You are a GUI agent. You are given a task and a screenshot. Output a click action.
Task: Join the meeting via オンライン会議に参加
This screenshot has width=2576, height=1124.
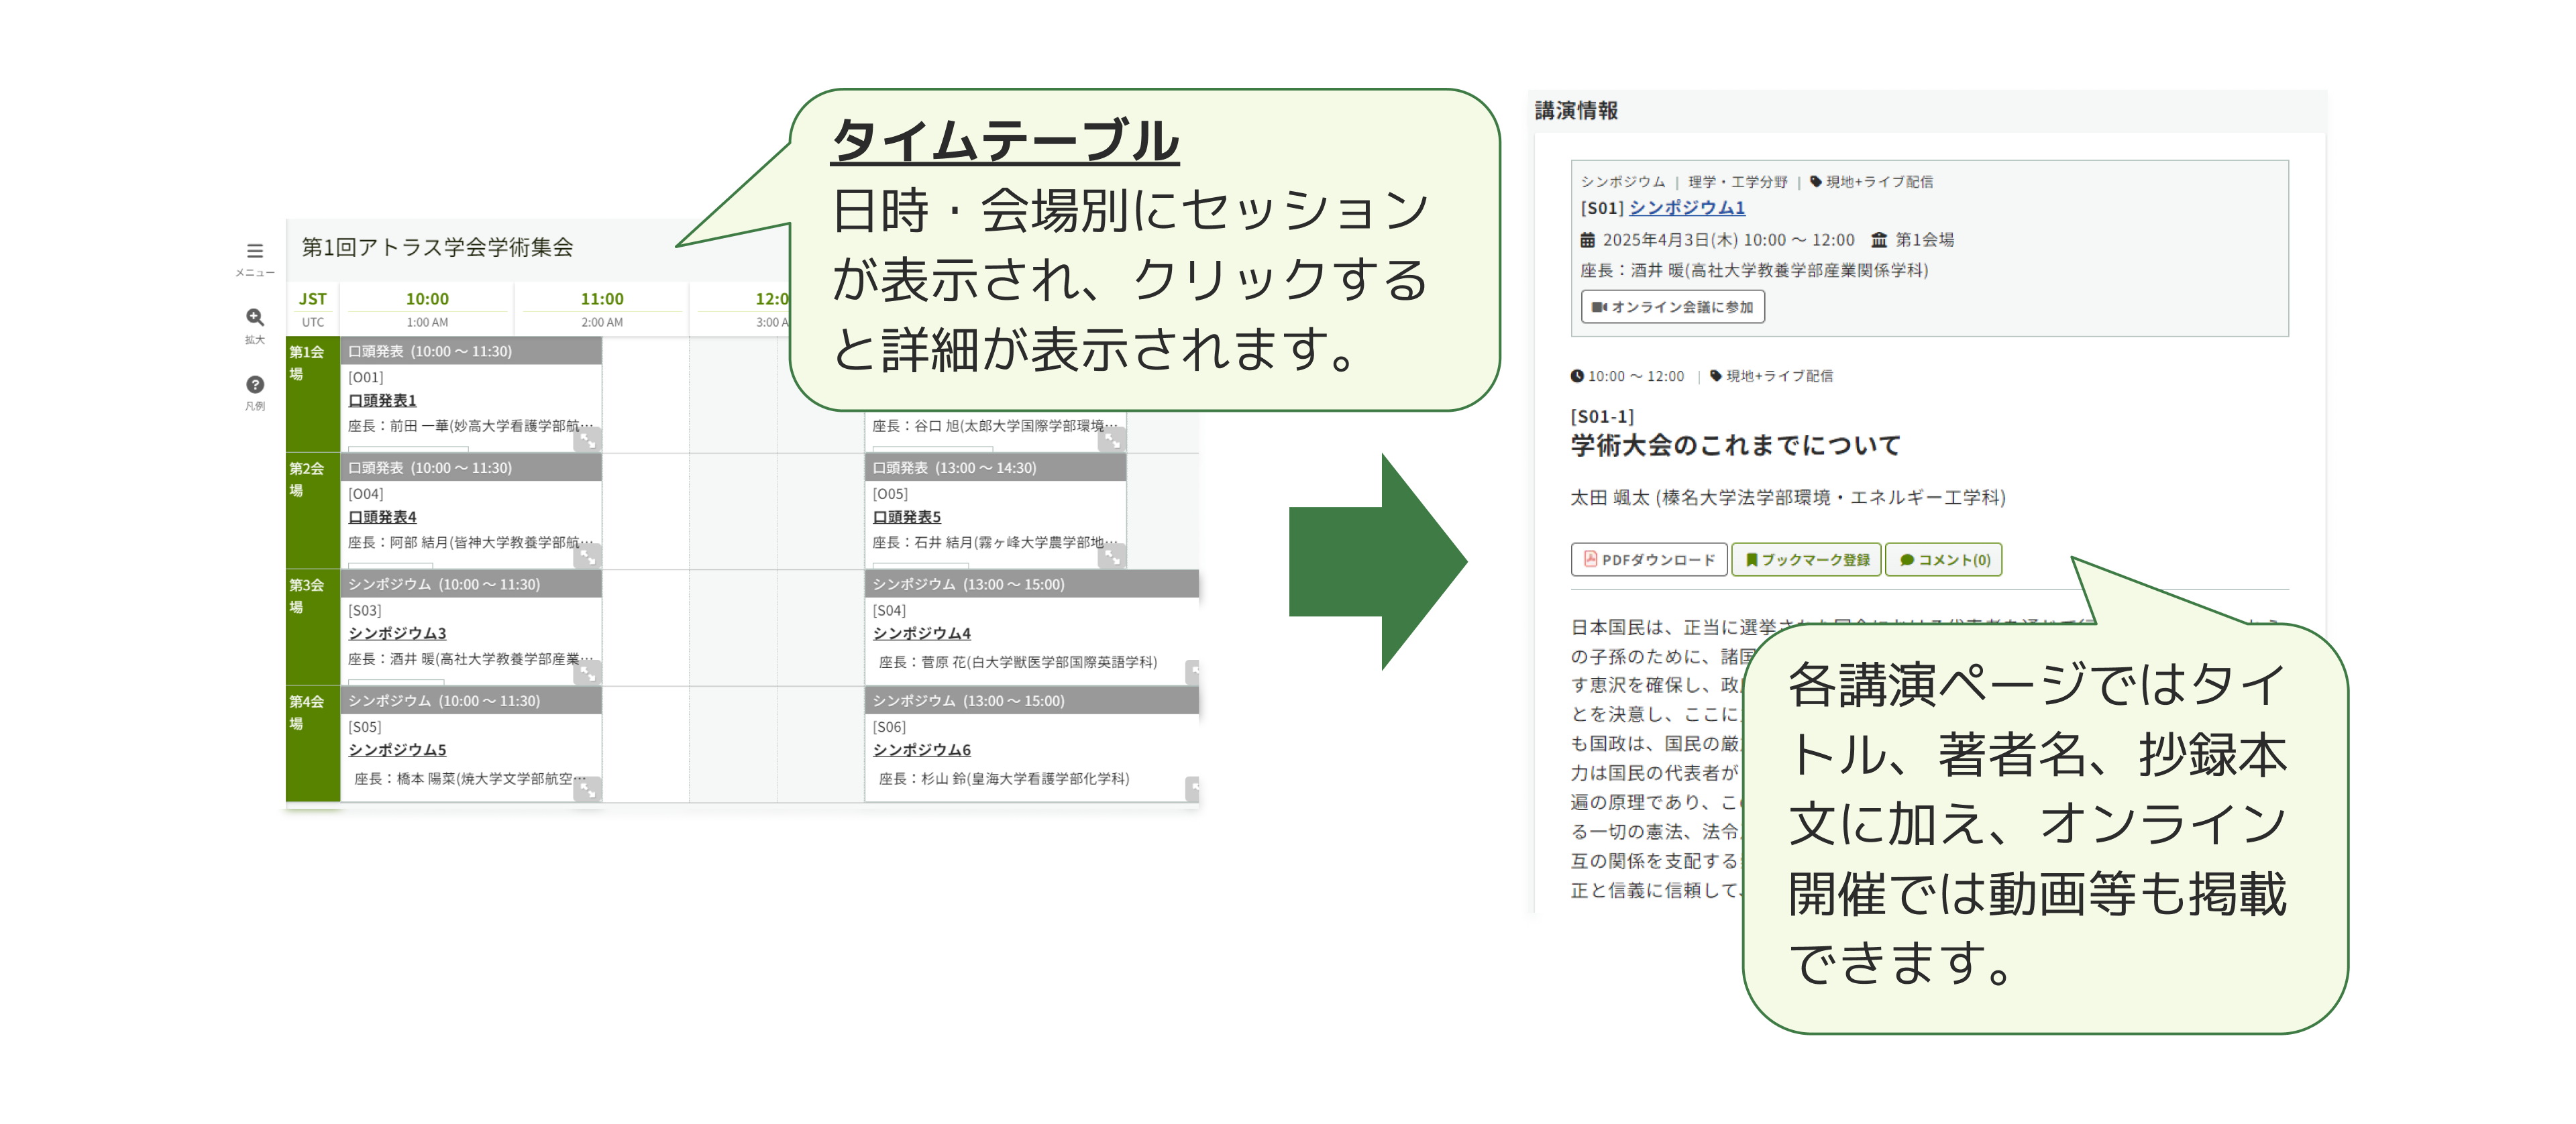pyautogui.click(x=1673, y=307)
